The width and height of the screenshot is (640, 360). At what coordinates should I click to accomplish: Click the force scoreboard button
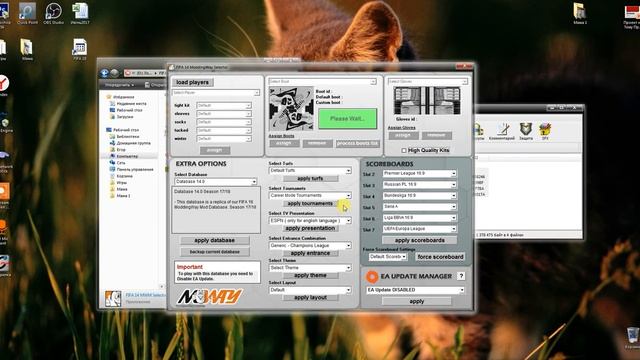click(x=440, y=257)
